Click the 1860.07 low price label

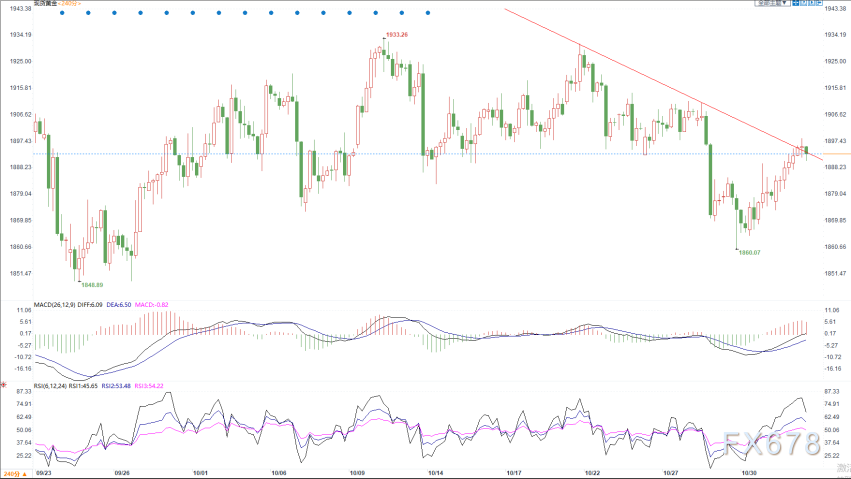[750, 253]
